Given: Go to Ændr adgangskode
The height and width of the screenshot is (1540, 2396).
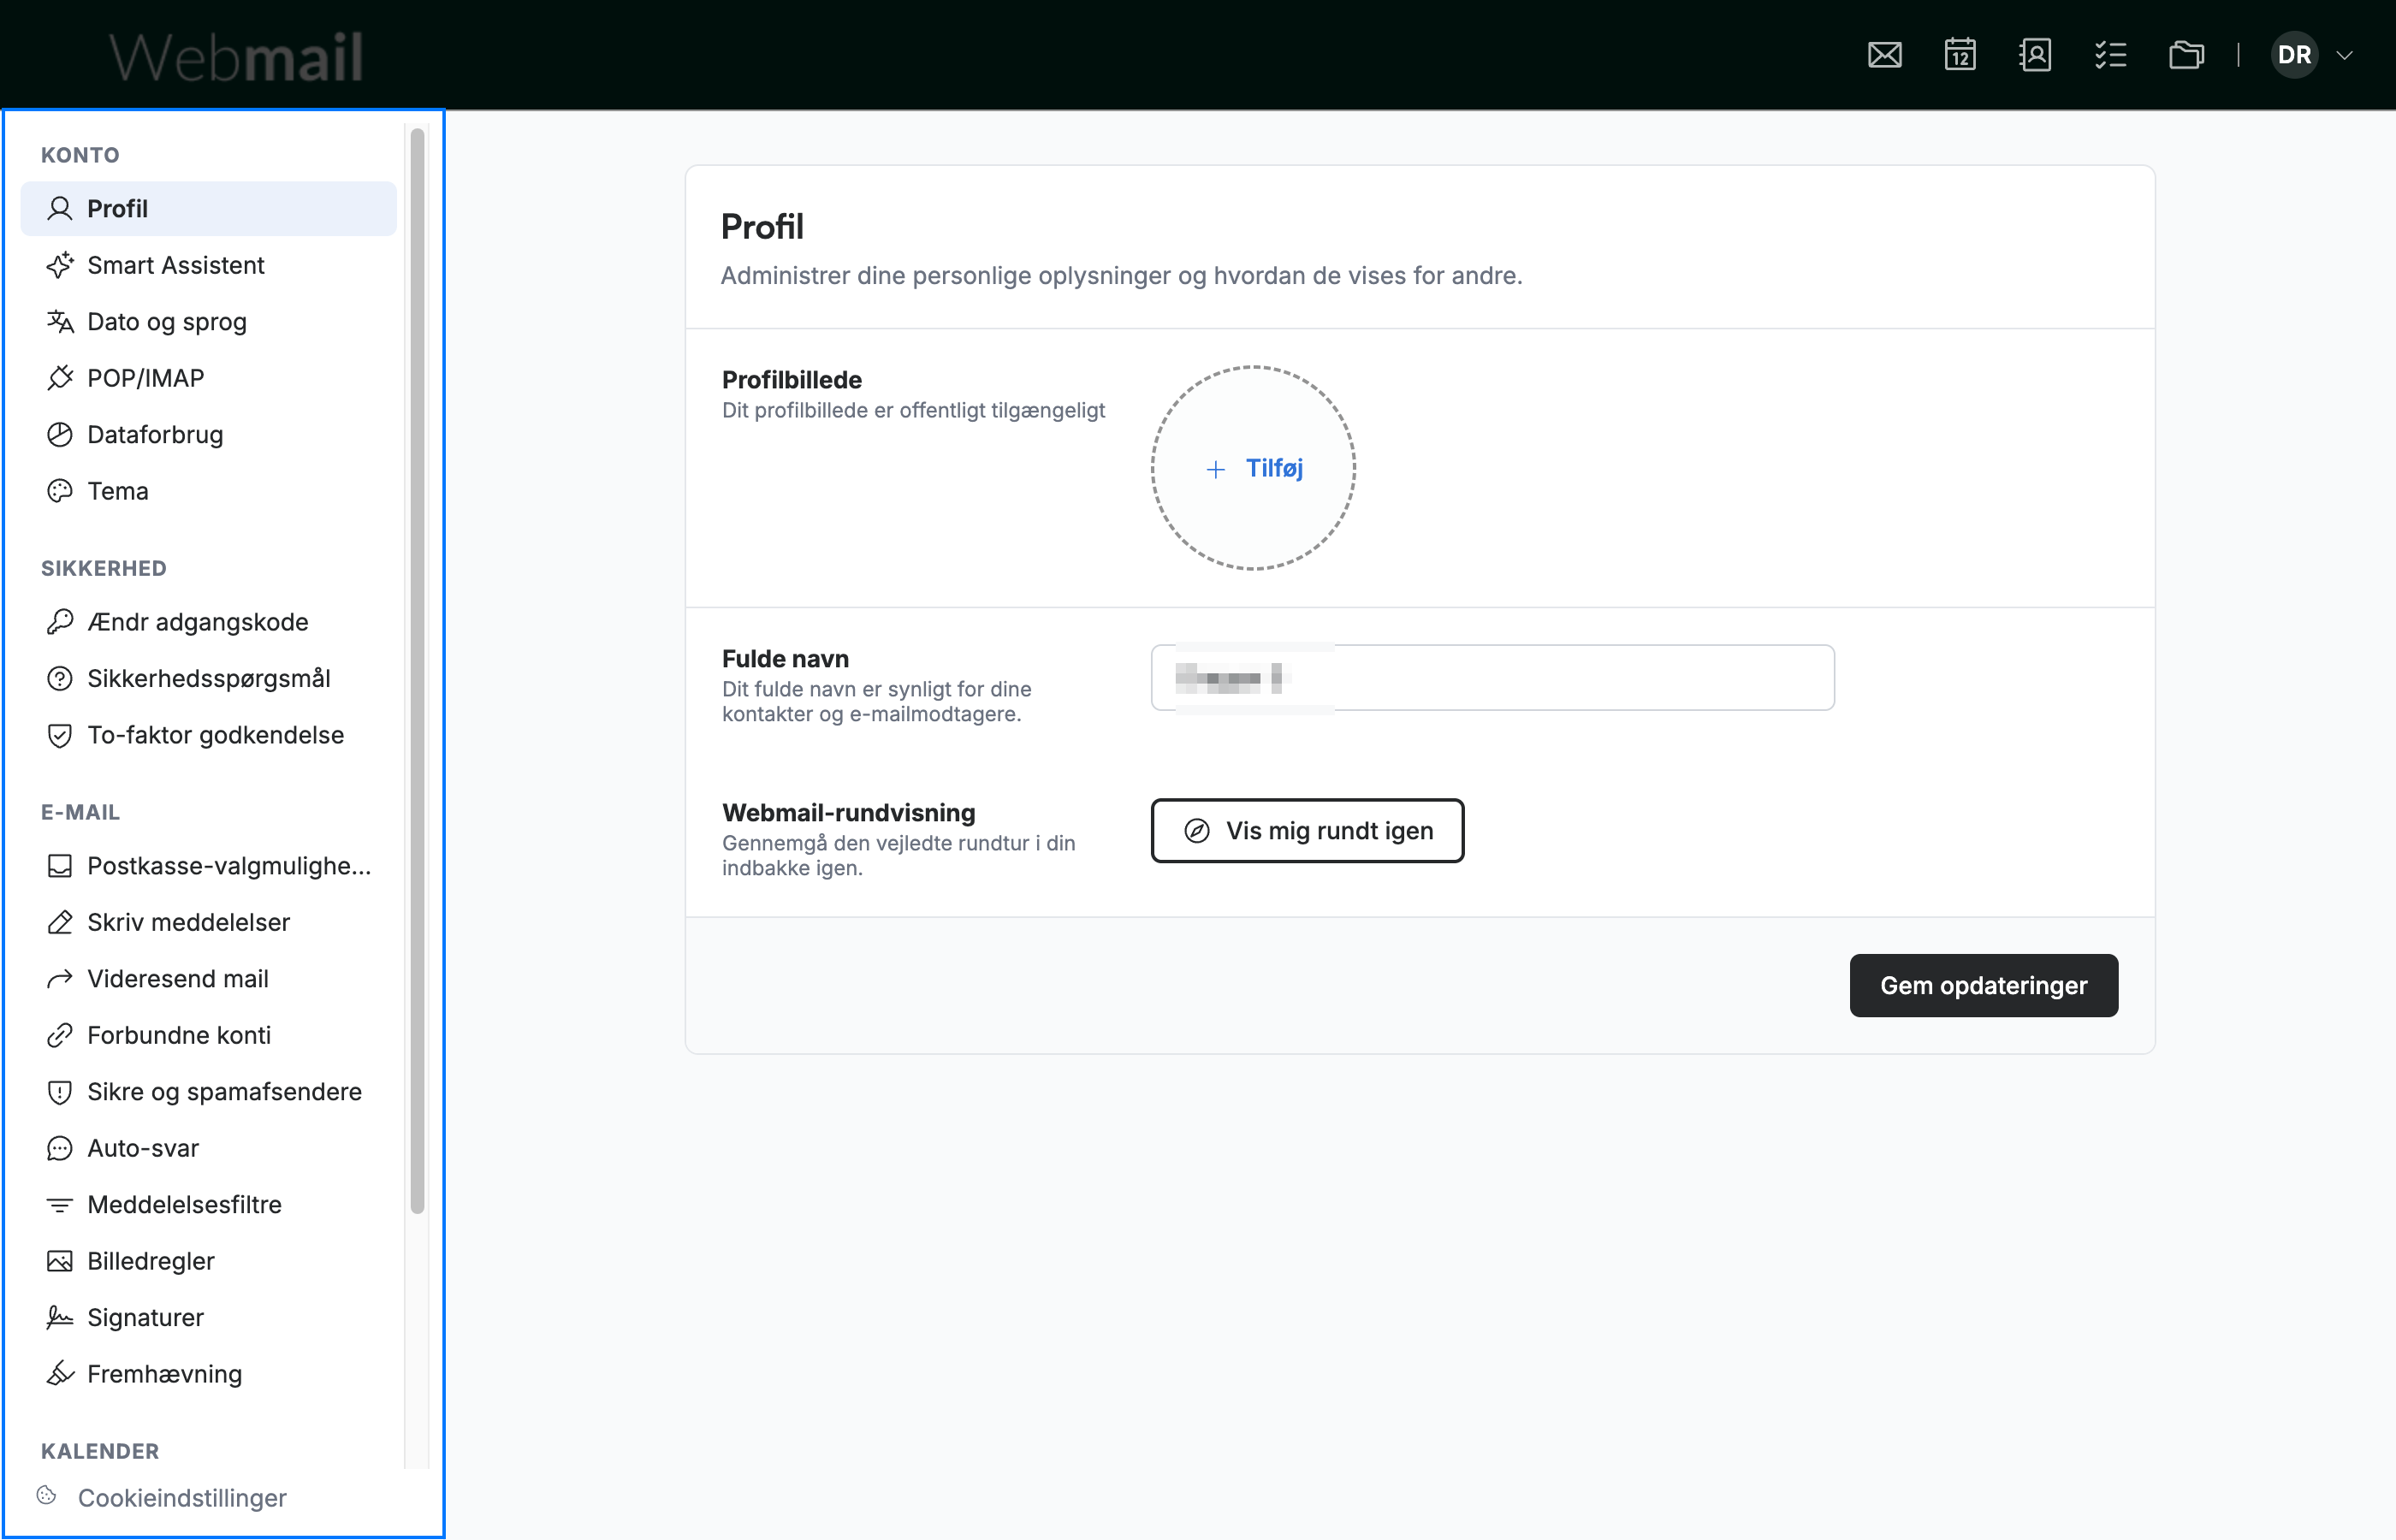Looking at the screenshot, I should coord(208,622).
